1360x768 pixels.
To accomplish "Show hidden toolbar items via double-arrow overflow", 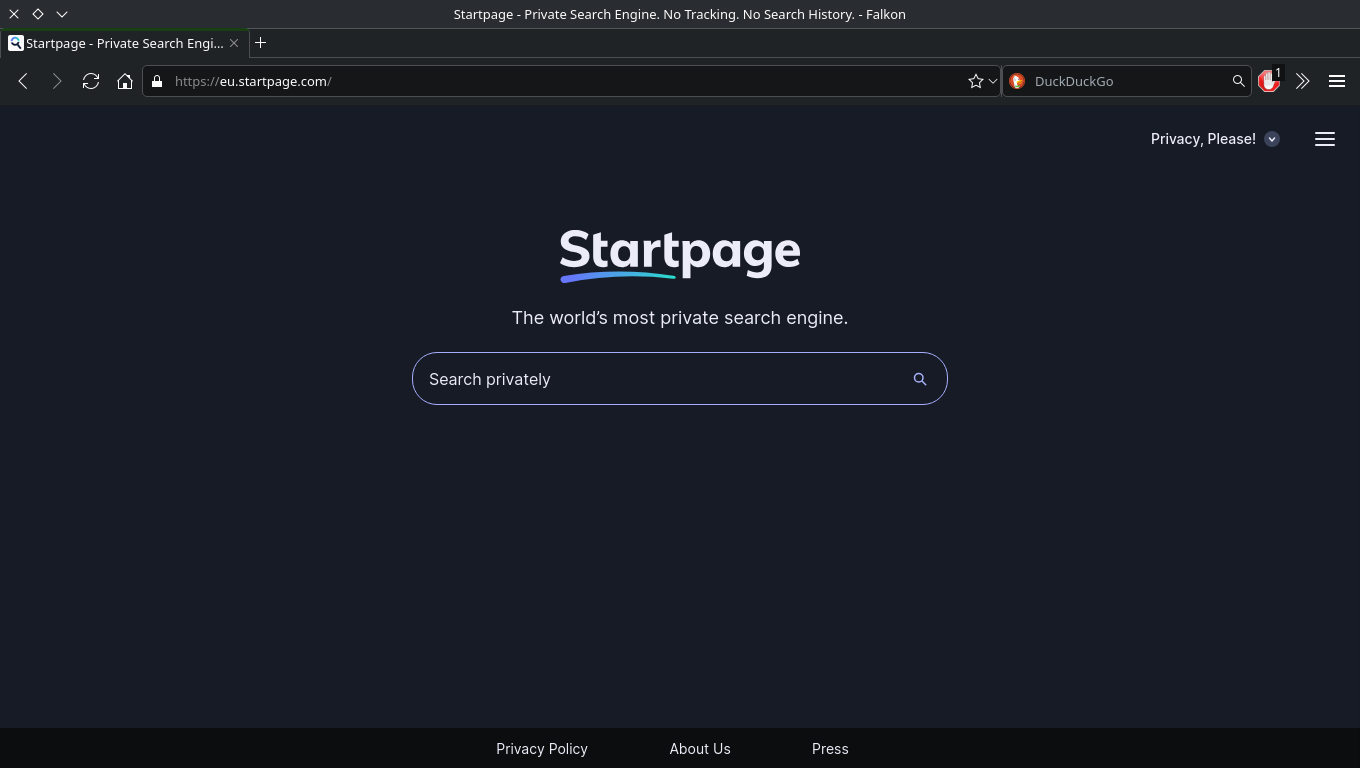I will point(1303,81).
